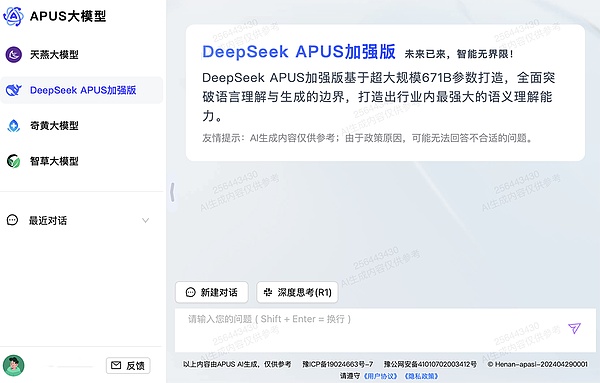Image resolution: width=600 pixels, height=383 pixels.
Task: Open the 隐私政策 privacy policy link
Action: click(421, 376)
